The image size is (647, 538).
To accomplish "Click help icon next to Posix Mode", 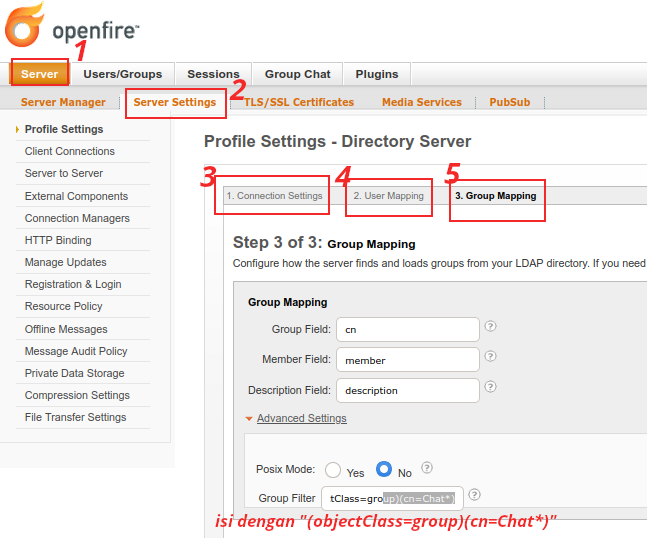I will (427, 467).
